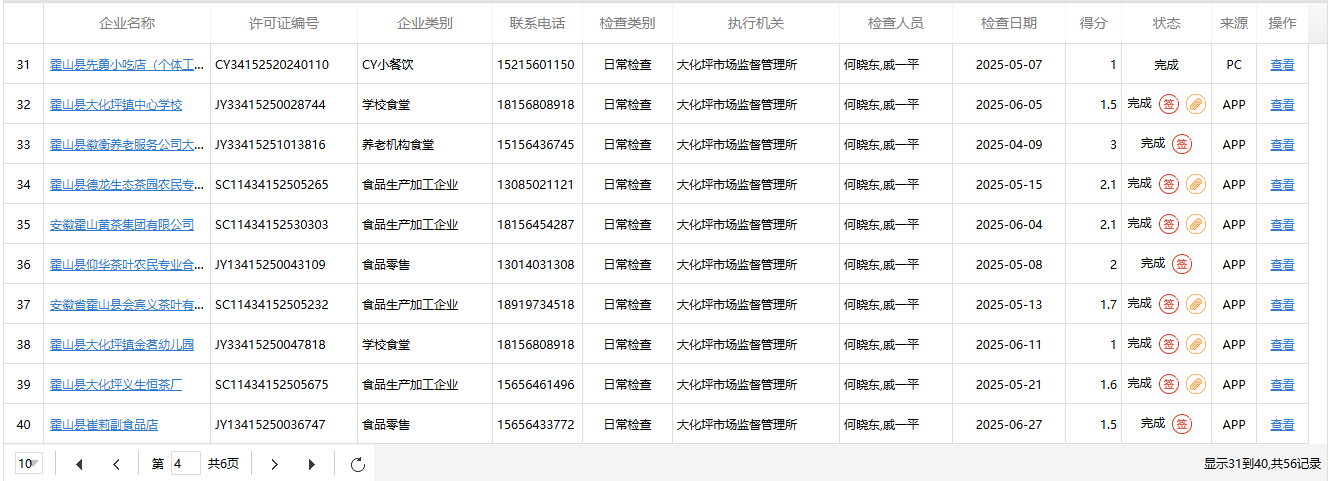Go to the previous page

(117, 464)
